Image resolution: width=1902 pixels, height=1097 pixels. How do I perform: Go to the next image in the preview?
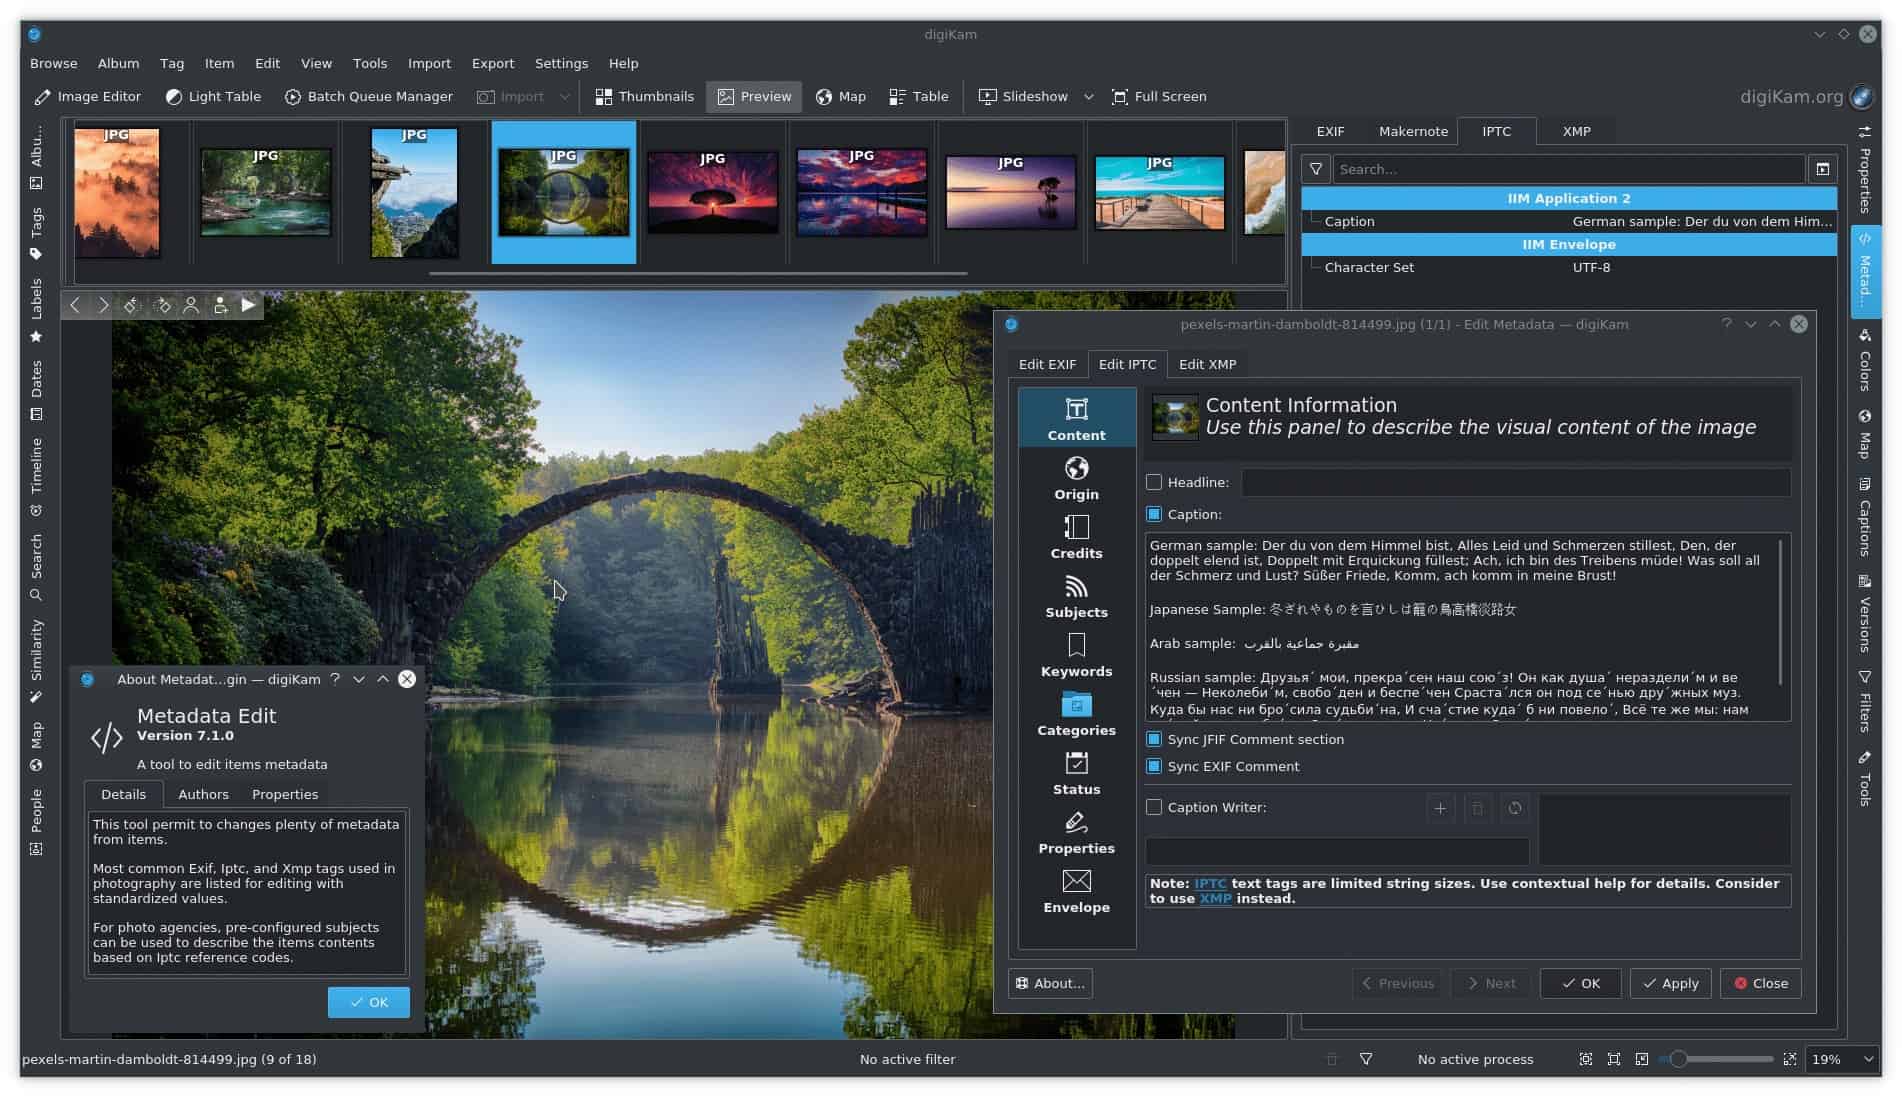(x=103, y=305)
